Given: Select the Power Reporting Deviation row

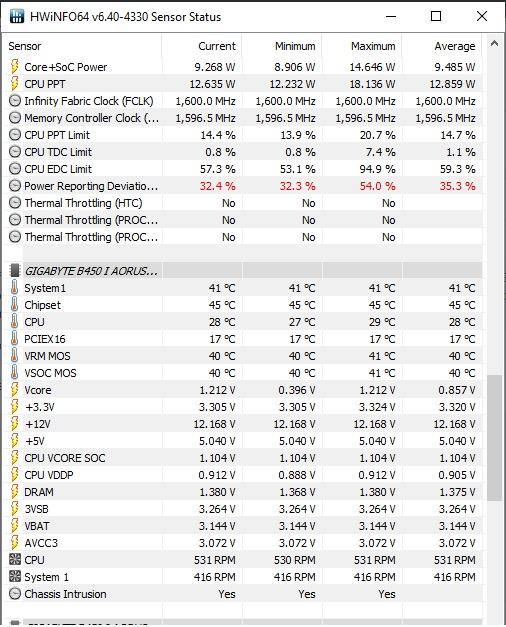Looking at the screenshot, I should point(242,186).
